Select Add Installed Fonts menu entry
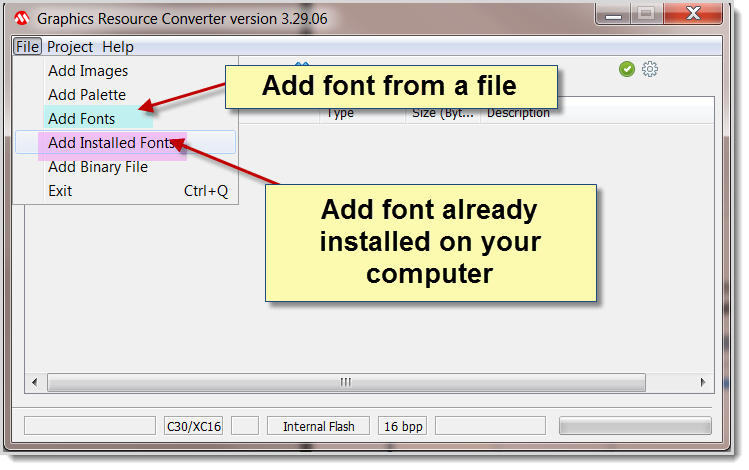 pos(126,142)
